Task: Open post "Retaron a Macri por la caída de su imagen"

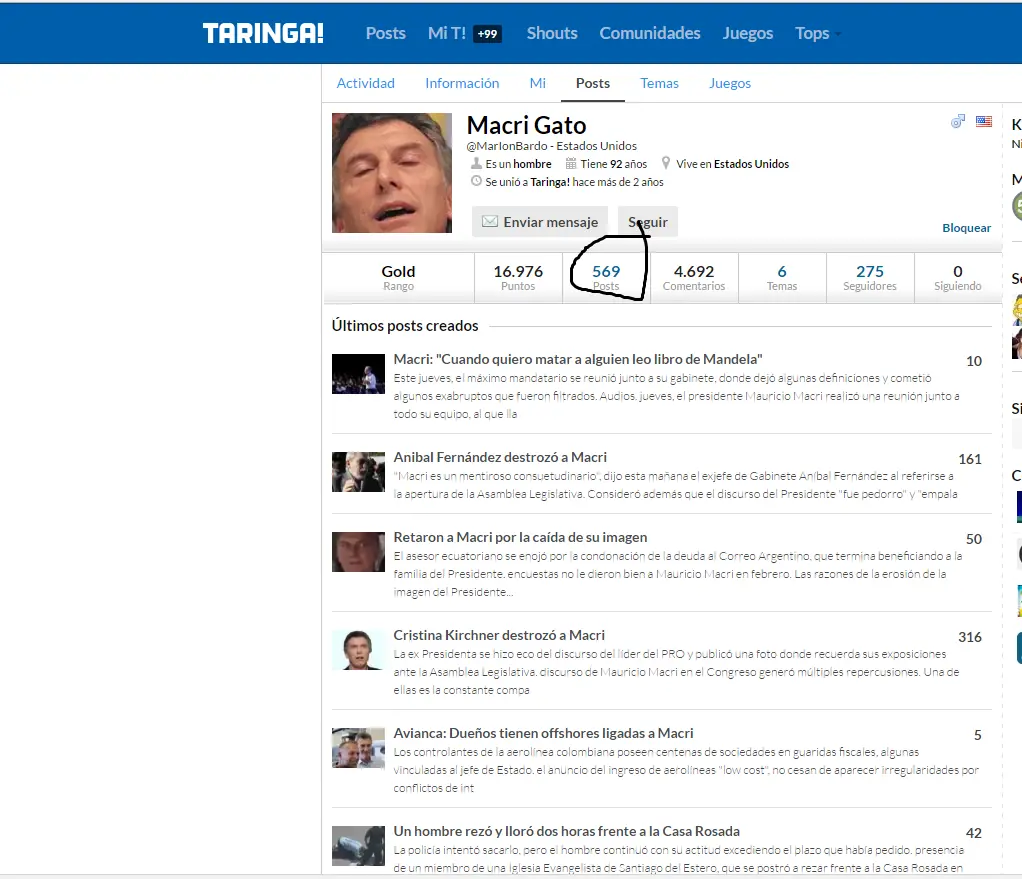Action: [x=520, y=538]
